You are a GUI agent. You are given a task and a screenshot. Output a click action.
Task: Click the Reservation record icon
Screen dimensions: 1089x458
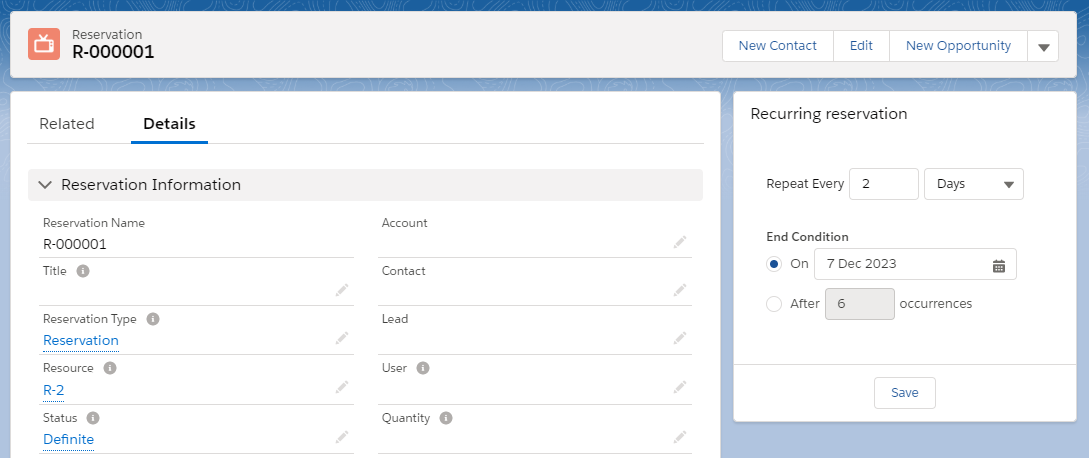[x=43, y=44]
